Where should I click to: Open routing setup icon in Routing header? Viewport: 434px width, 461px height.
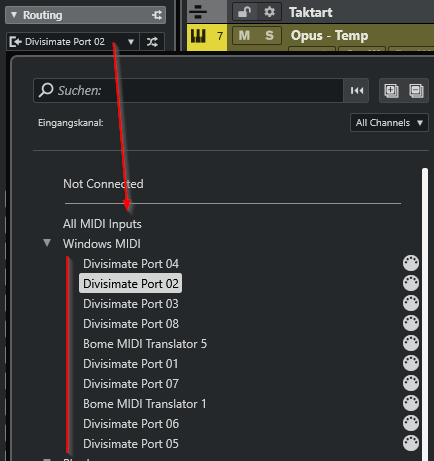click(157, 15)
